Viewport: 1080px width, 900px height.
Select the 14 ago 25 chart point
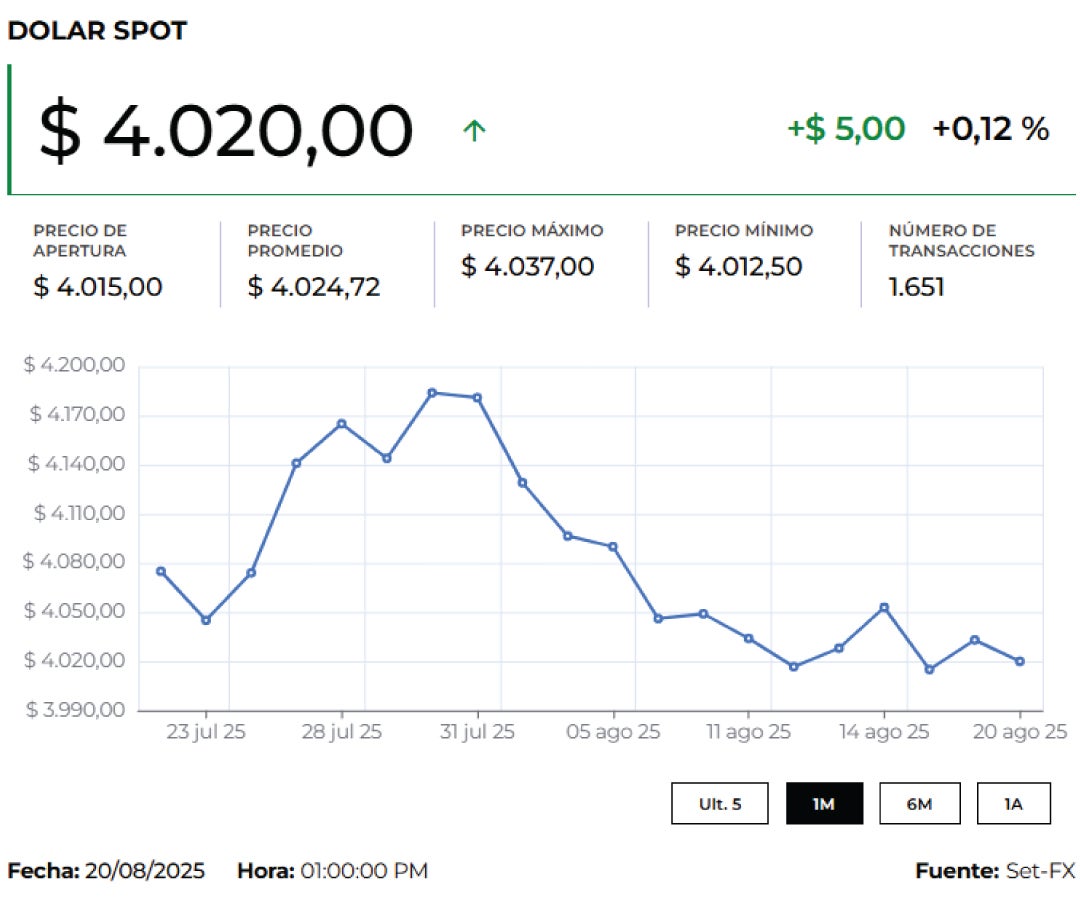point(884,607)
